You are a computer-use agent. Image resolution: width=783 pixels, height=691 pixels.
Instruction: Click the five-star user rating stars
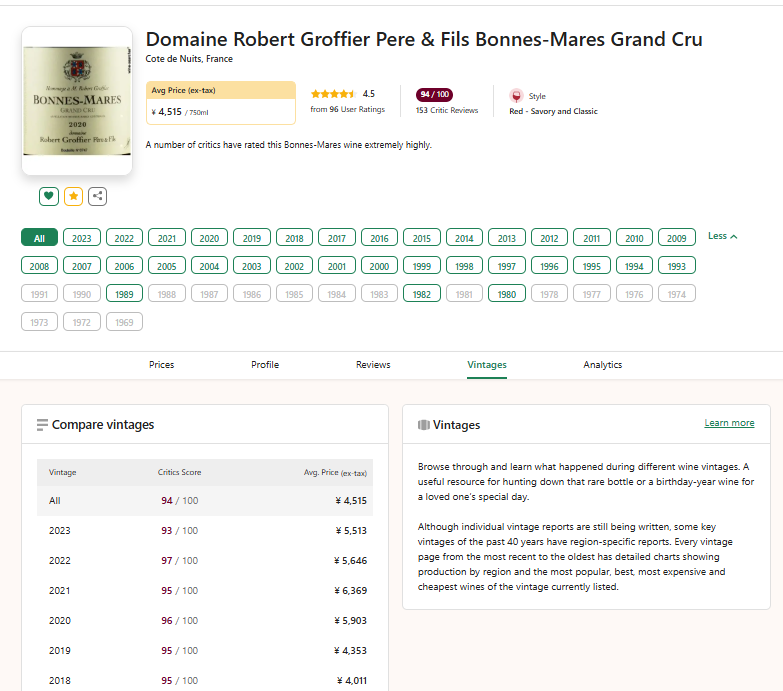[332, 94]
